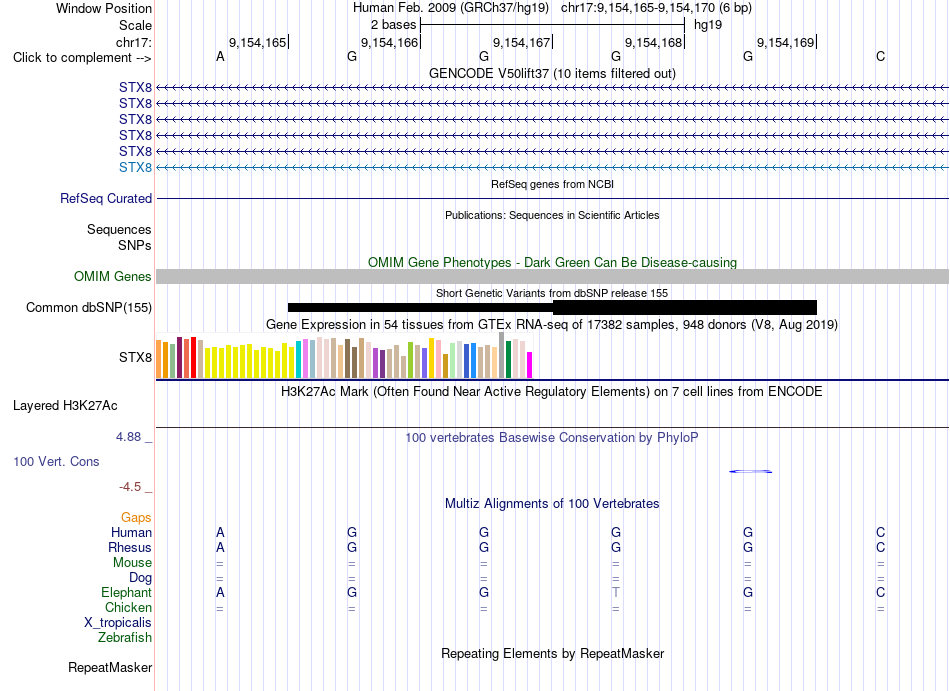Click the RefSeq Curated label

[x=106, y=199]
